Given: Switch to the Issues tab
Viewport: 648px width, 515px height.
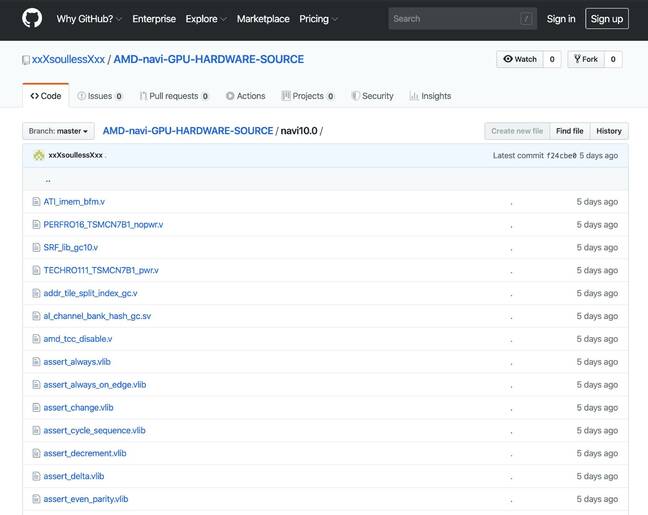Looking at the screenshot, I should (100, 96).
